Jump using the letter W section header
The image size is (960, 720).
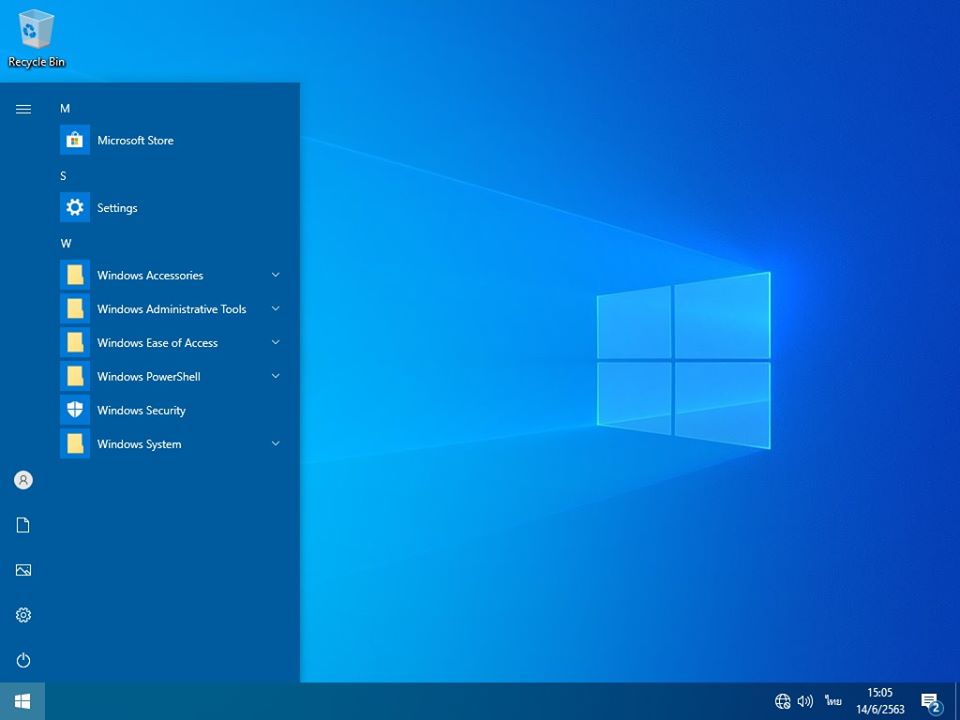click(66, 243)
